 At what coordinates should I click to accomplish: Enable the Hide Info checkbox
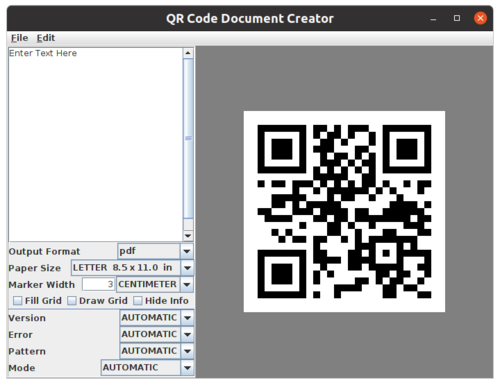(x=138, y=301)
